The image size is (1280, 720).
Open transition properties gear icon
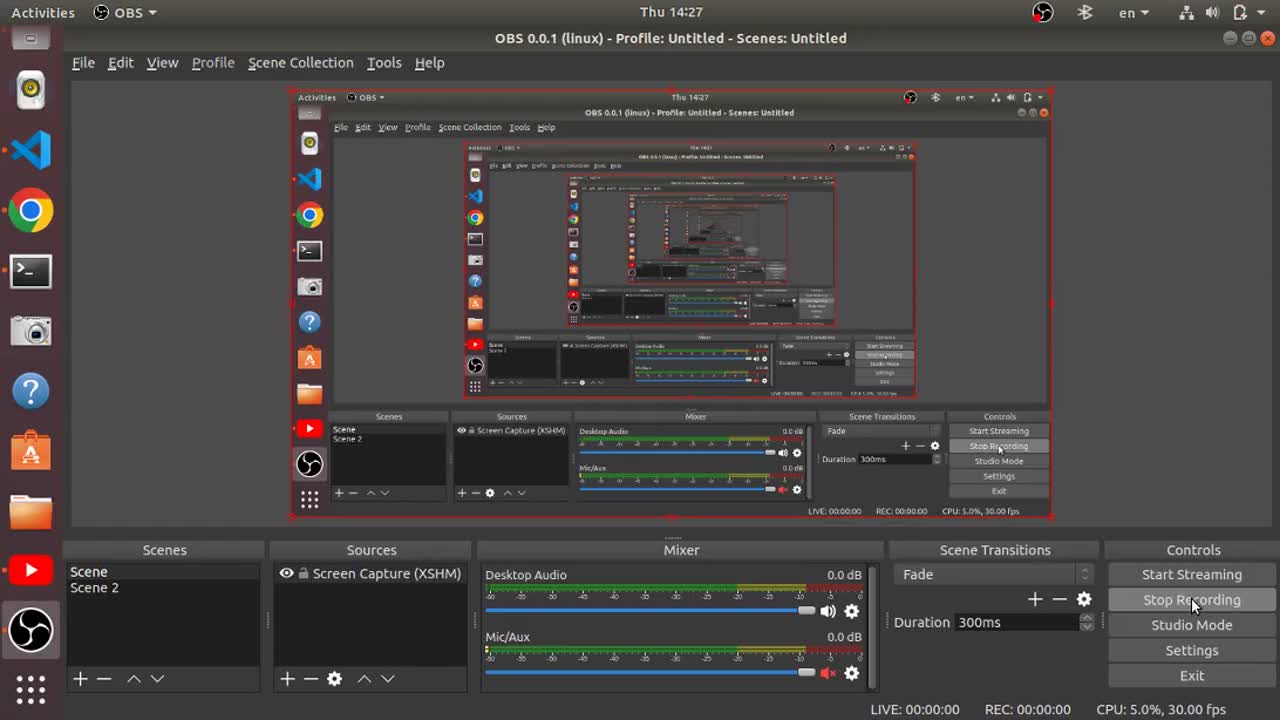(1084, 599)
